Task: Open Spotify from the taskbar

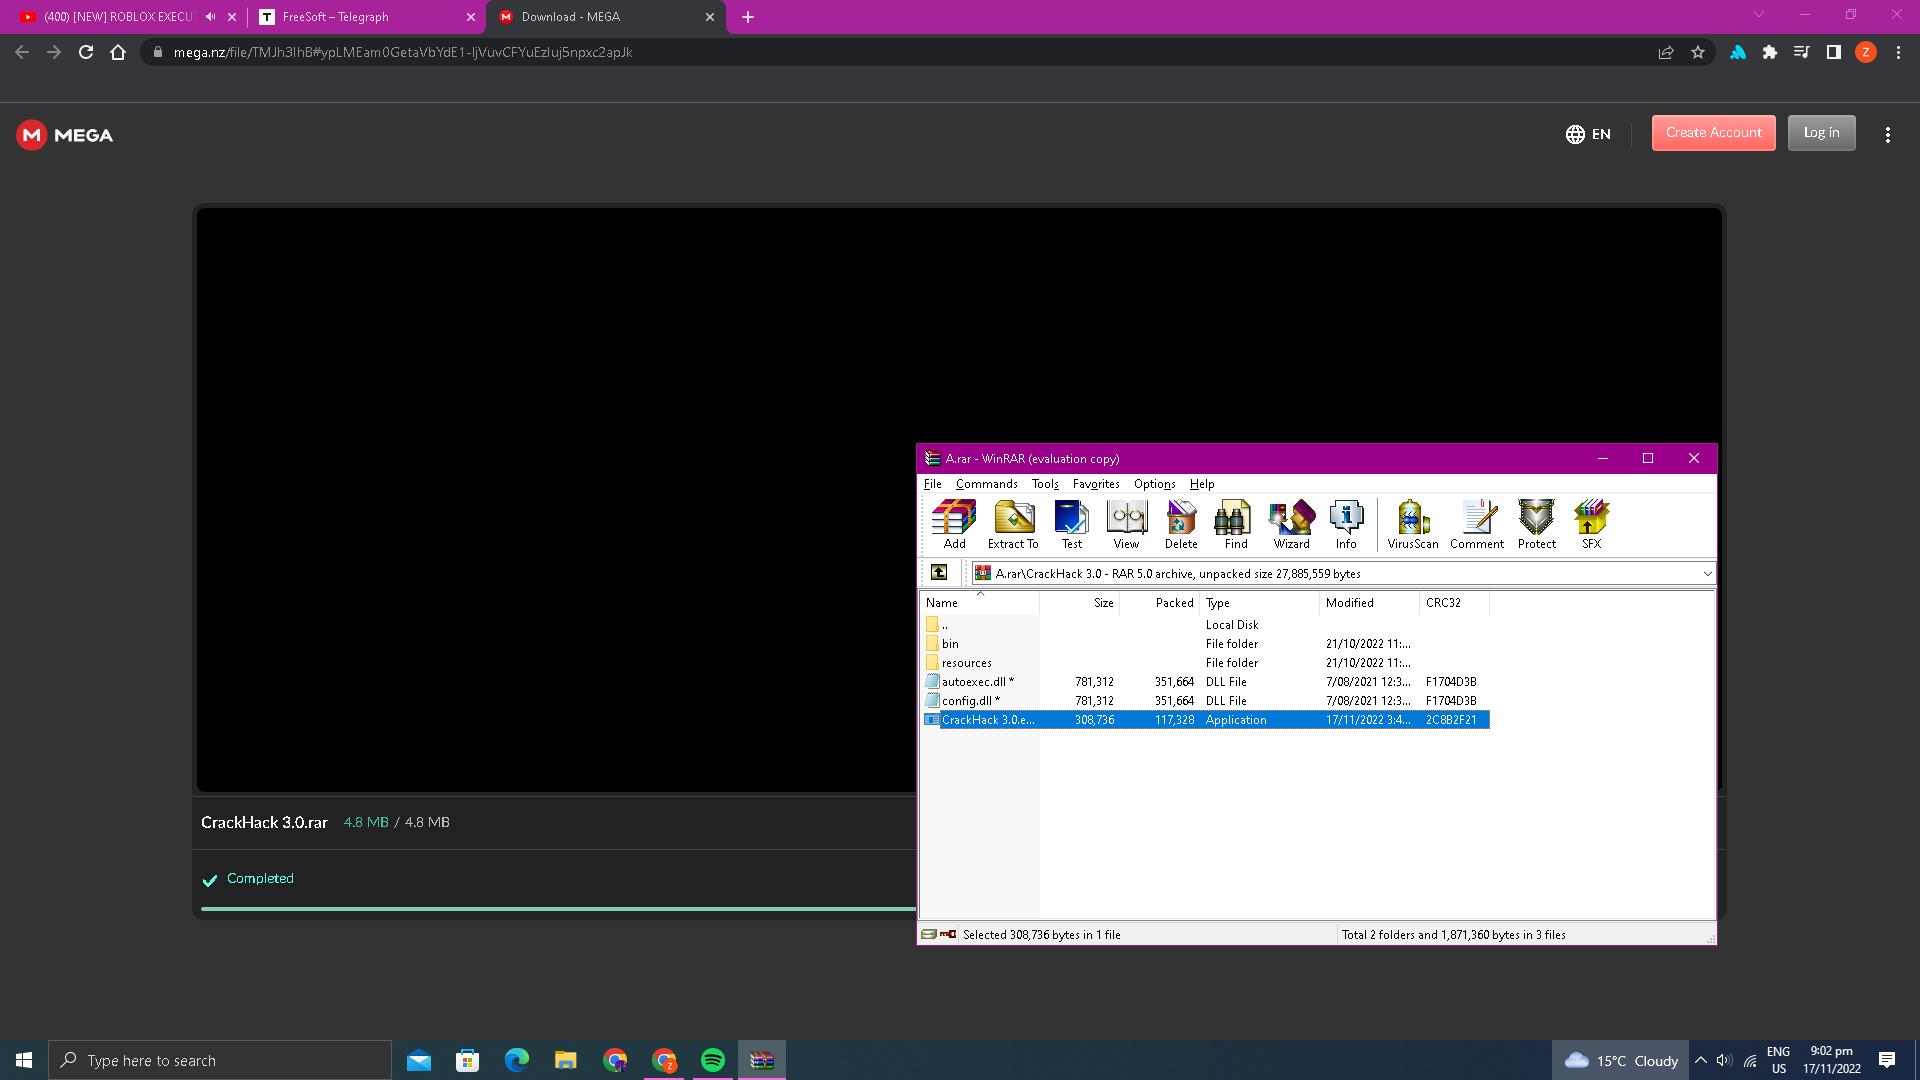Action: (x=713, y=1060)
